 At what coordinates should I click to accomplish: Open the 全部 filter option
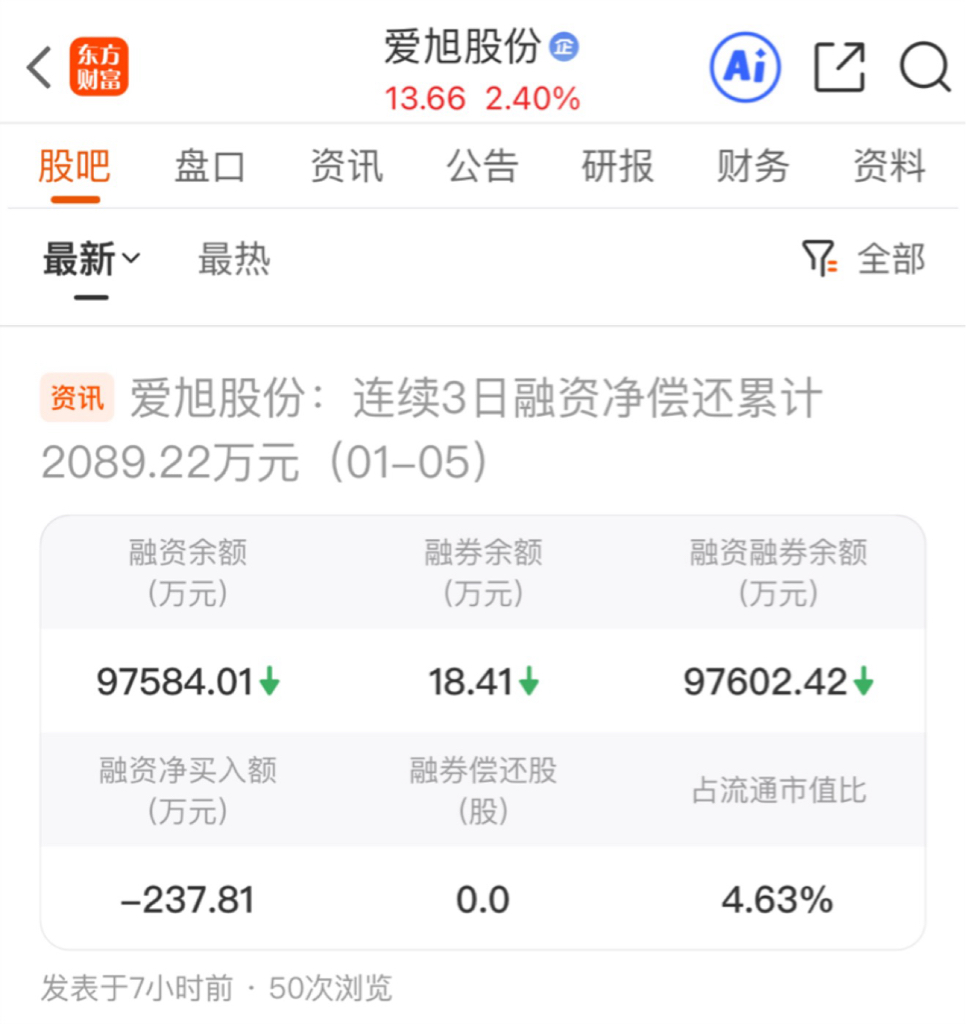pyautogui.click(x=892, y=259)
